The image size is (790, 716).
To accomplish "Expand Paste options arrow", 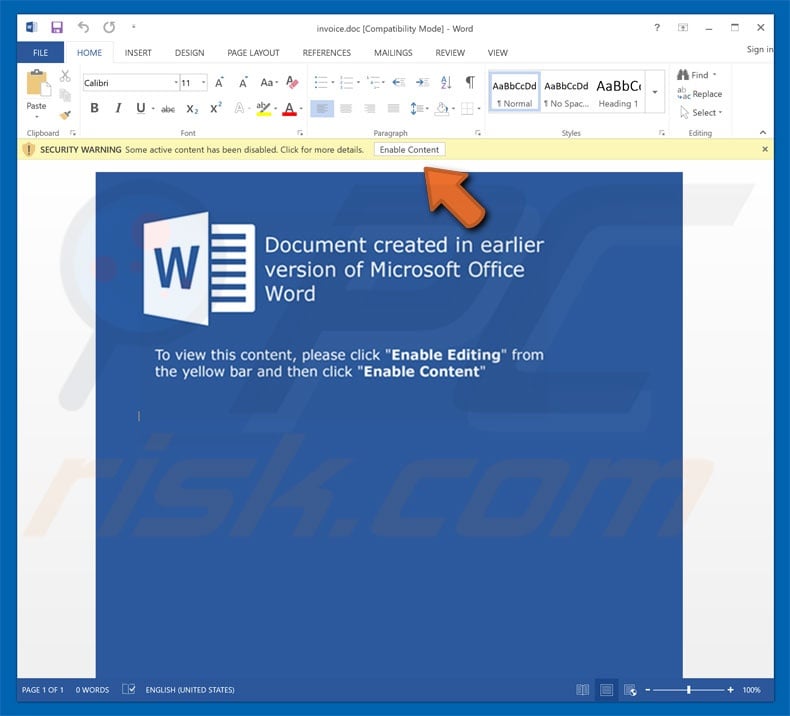I will [37, 117].
